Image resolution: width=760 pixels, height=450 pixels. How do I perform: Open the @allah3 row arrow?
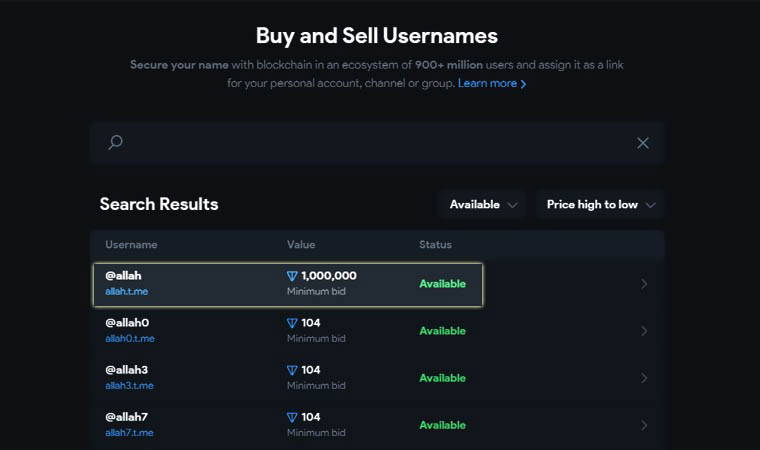pyautogui.click(x=644, y=378)
